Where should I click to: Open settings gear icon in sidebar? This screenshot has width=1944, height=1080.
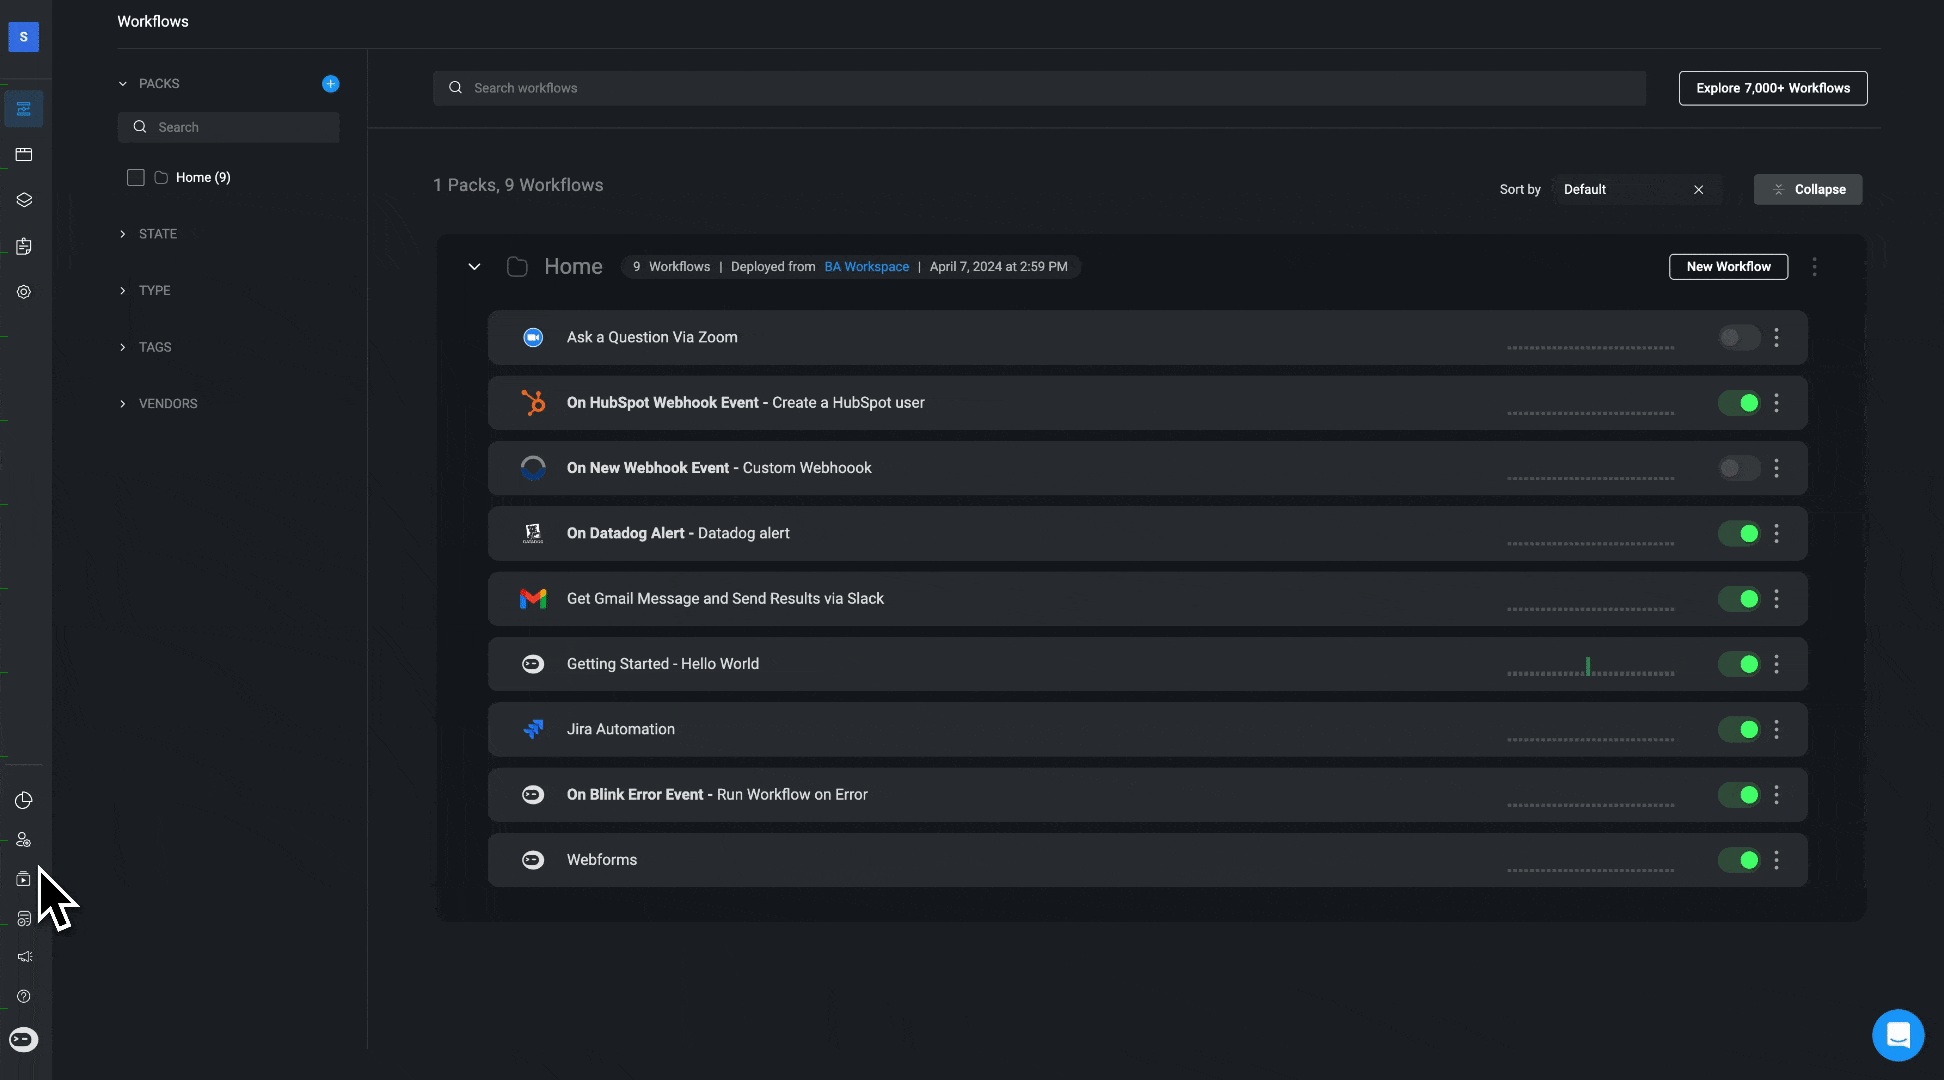point(24,292)
